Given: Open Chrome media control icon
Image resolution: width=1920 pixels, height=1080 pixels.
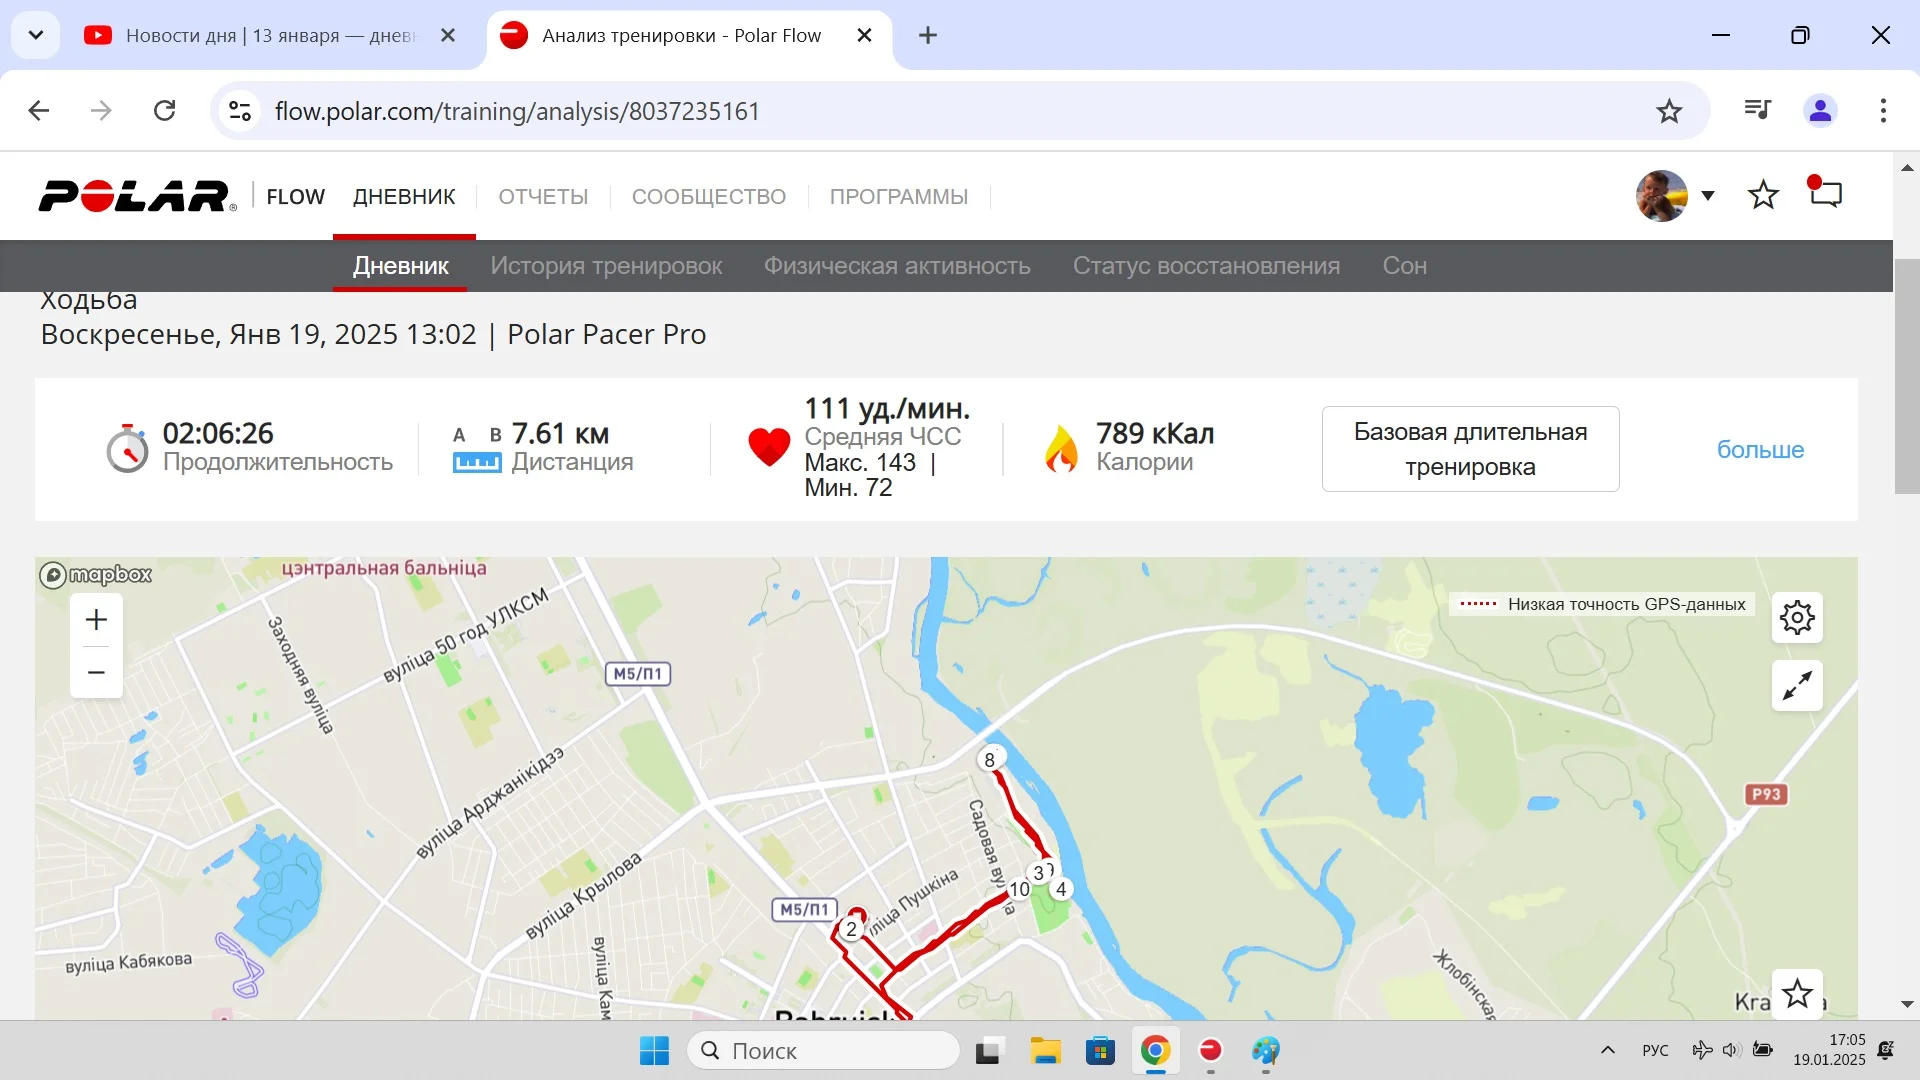Looking at the screenshot, I should click(1757, 110).
